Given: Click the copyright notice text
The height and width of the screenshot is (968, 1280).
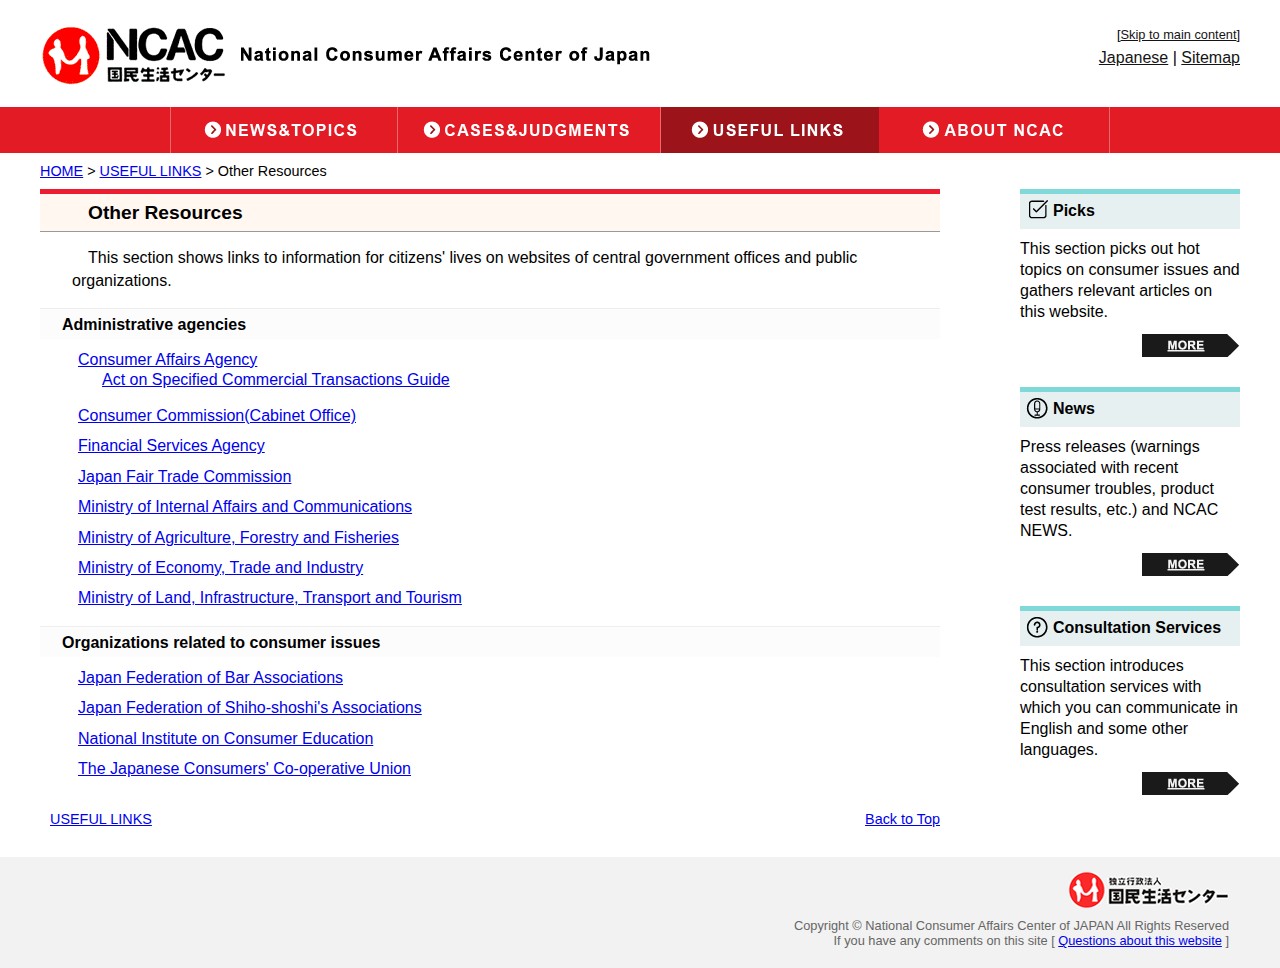Looking at the screenshot, I should click(x=1011, y=925).
